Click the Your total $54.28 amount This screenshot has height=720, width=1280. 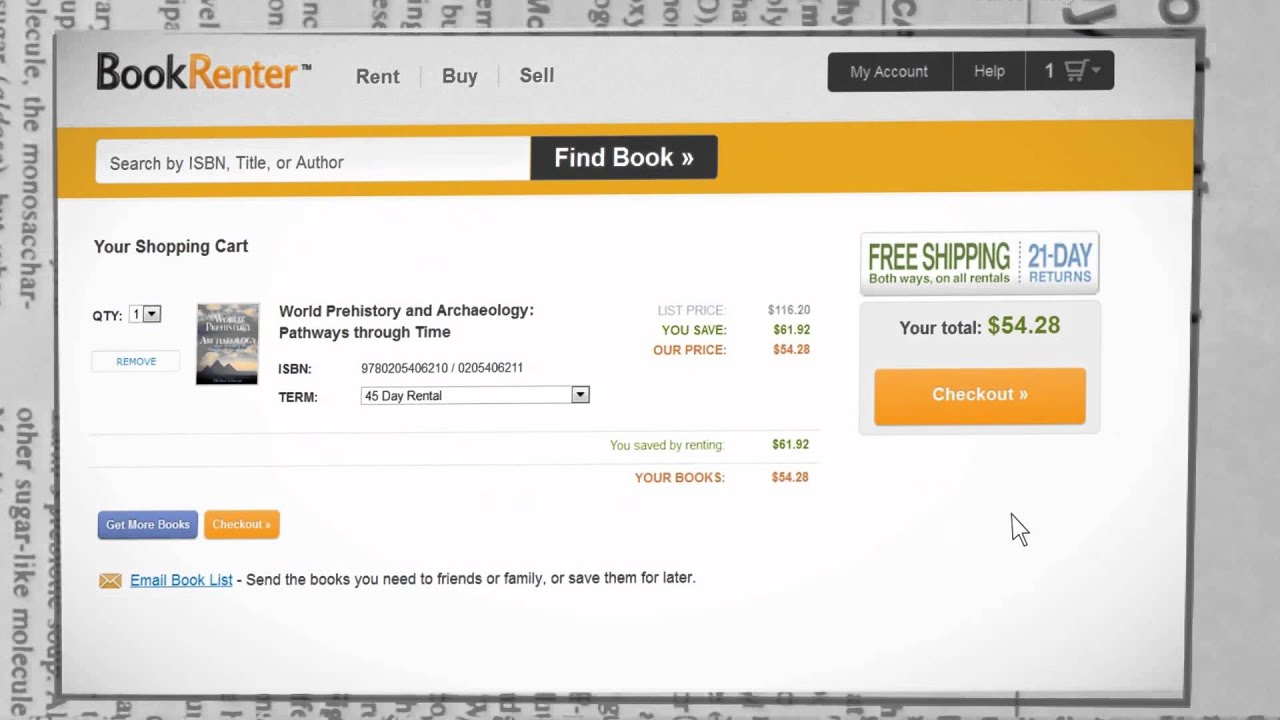(1024, 326)
